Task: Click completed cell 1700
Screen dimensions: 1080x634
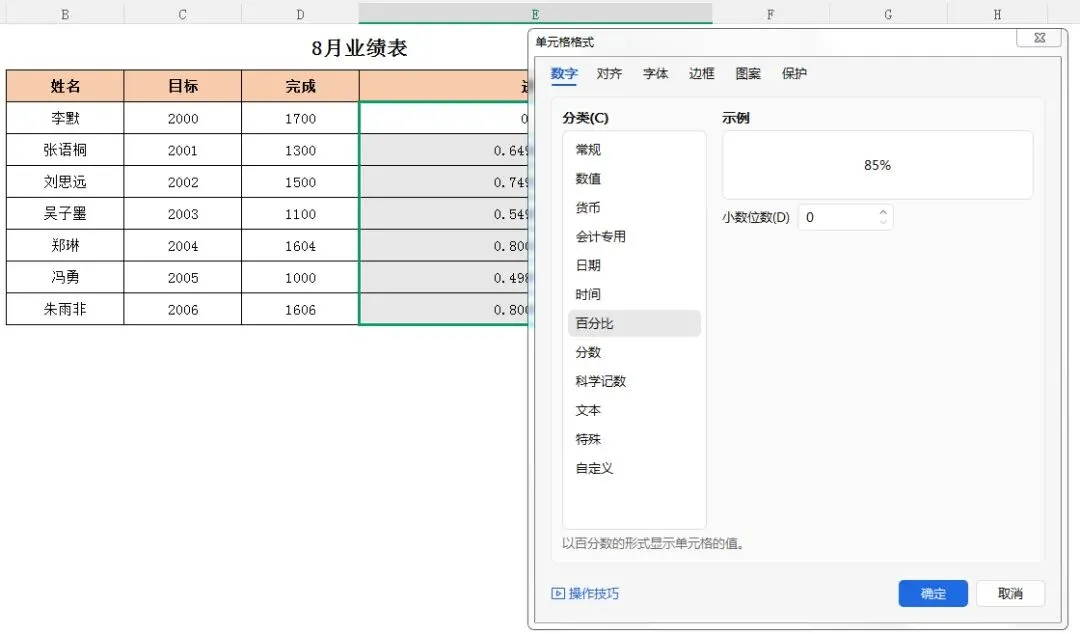Action: [300, 118]
